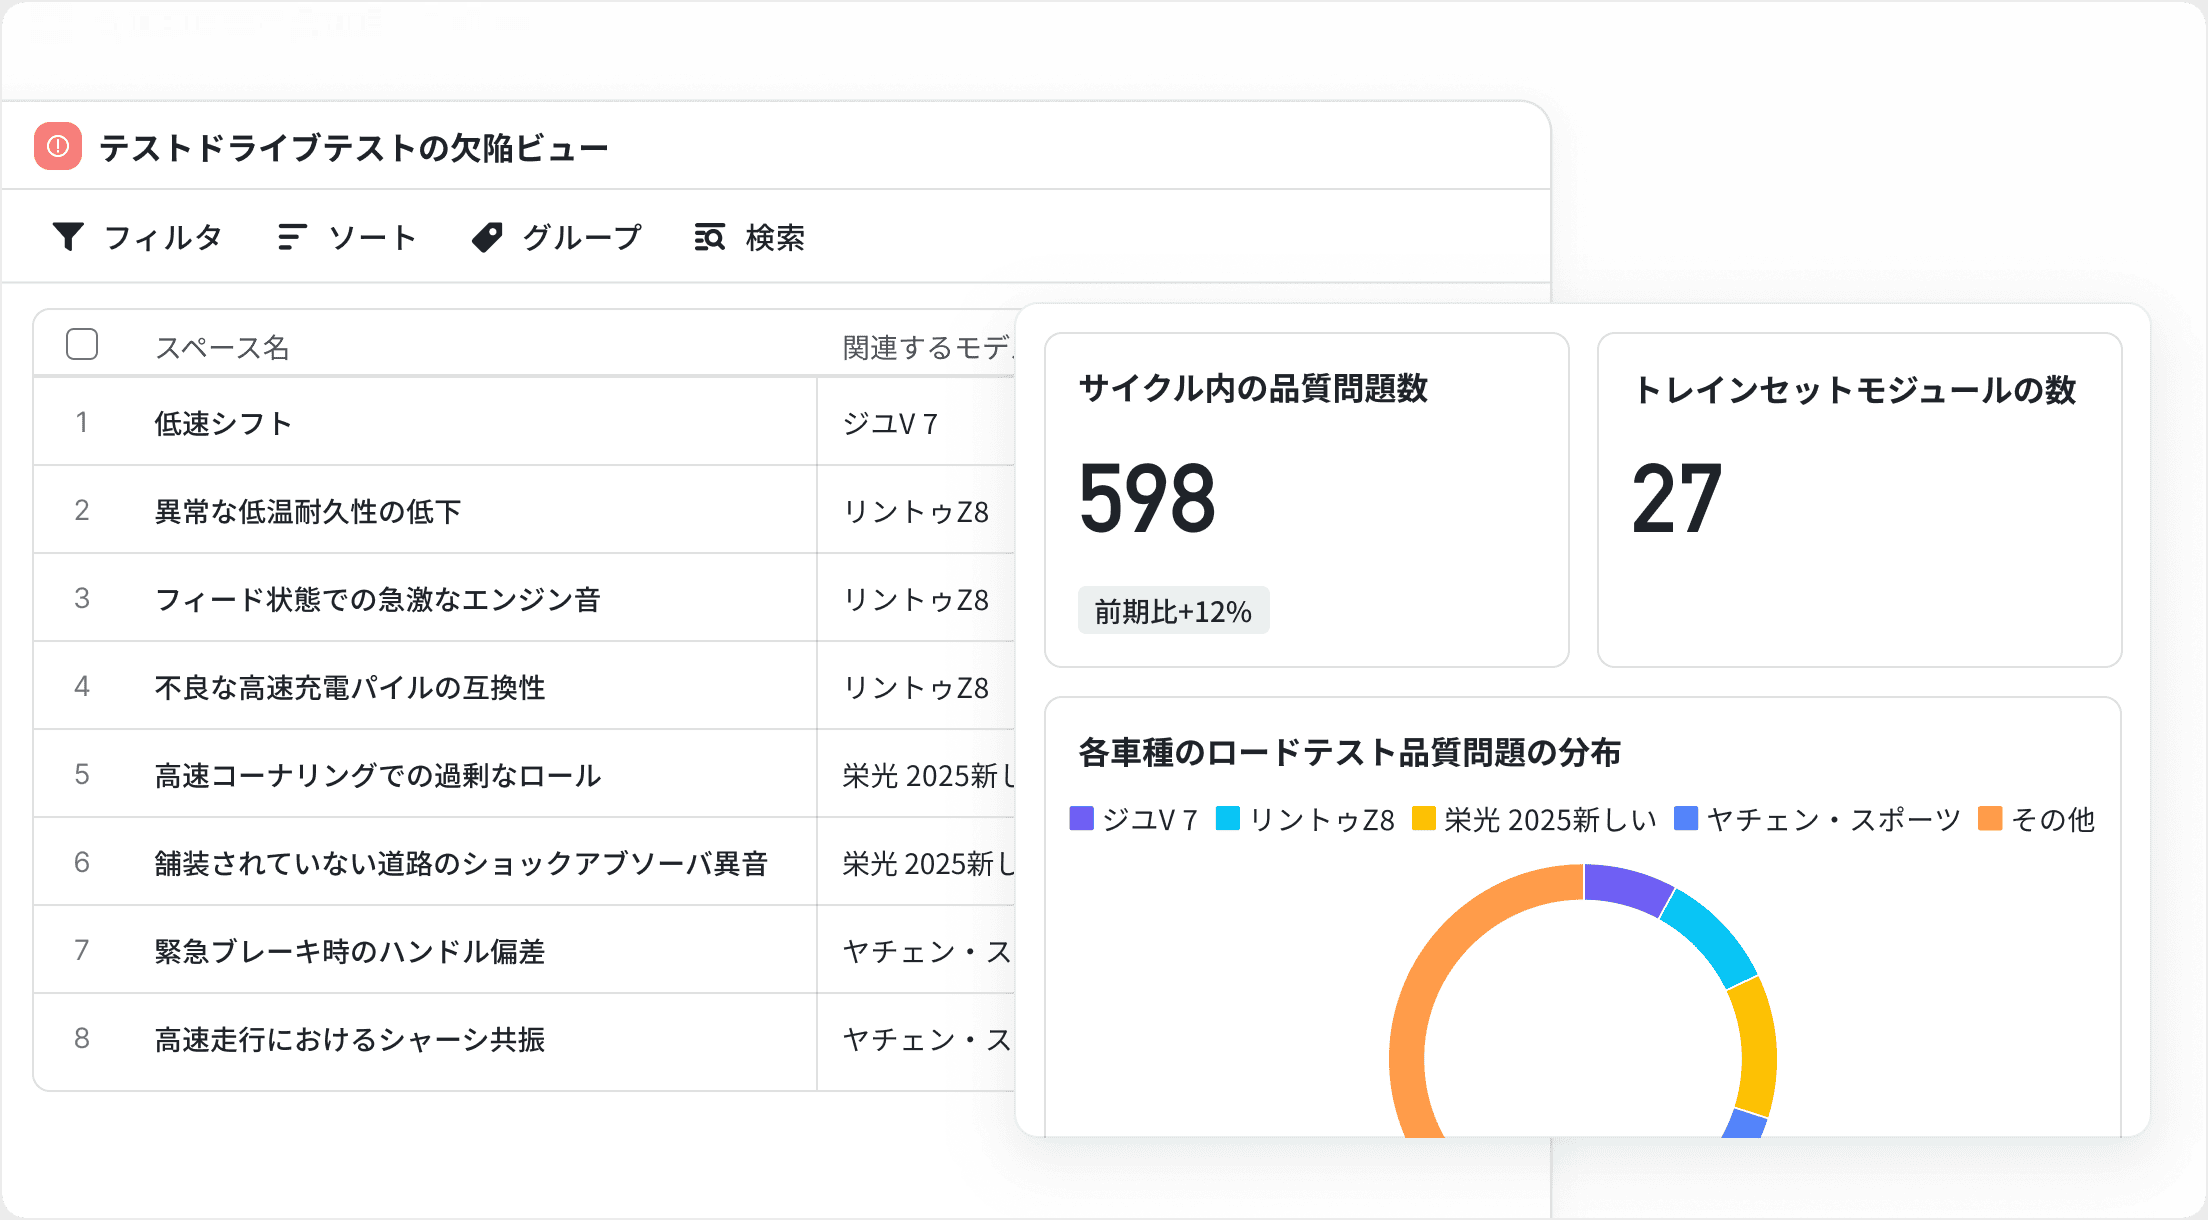Image resolution: width=2208 pixels, height=1220 pixels.
Task: Click the 前期比+12% badge
Action: pos(1172,611)
